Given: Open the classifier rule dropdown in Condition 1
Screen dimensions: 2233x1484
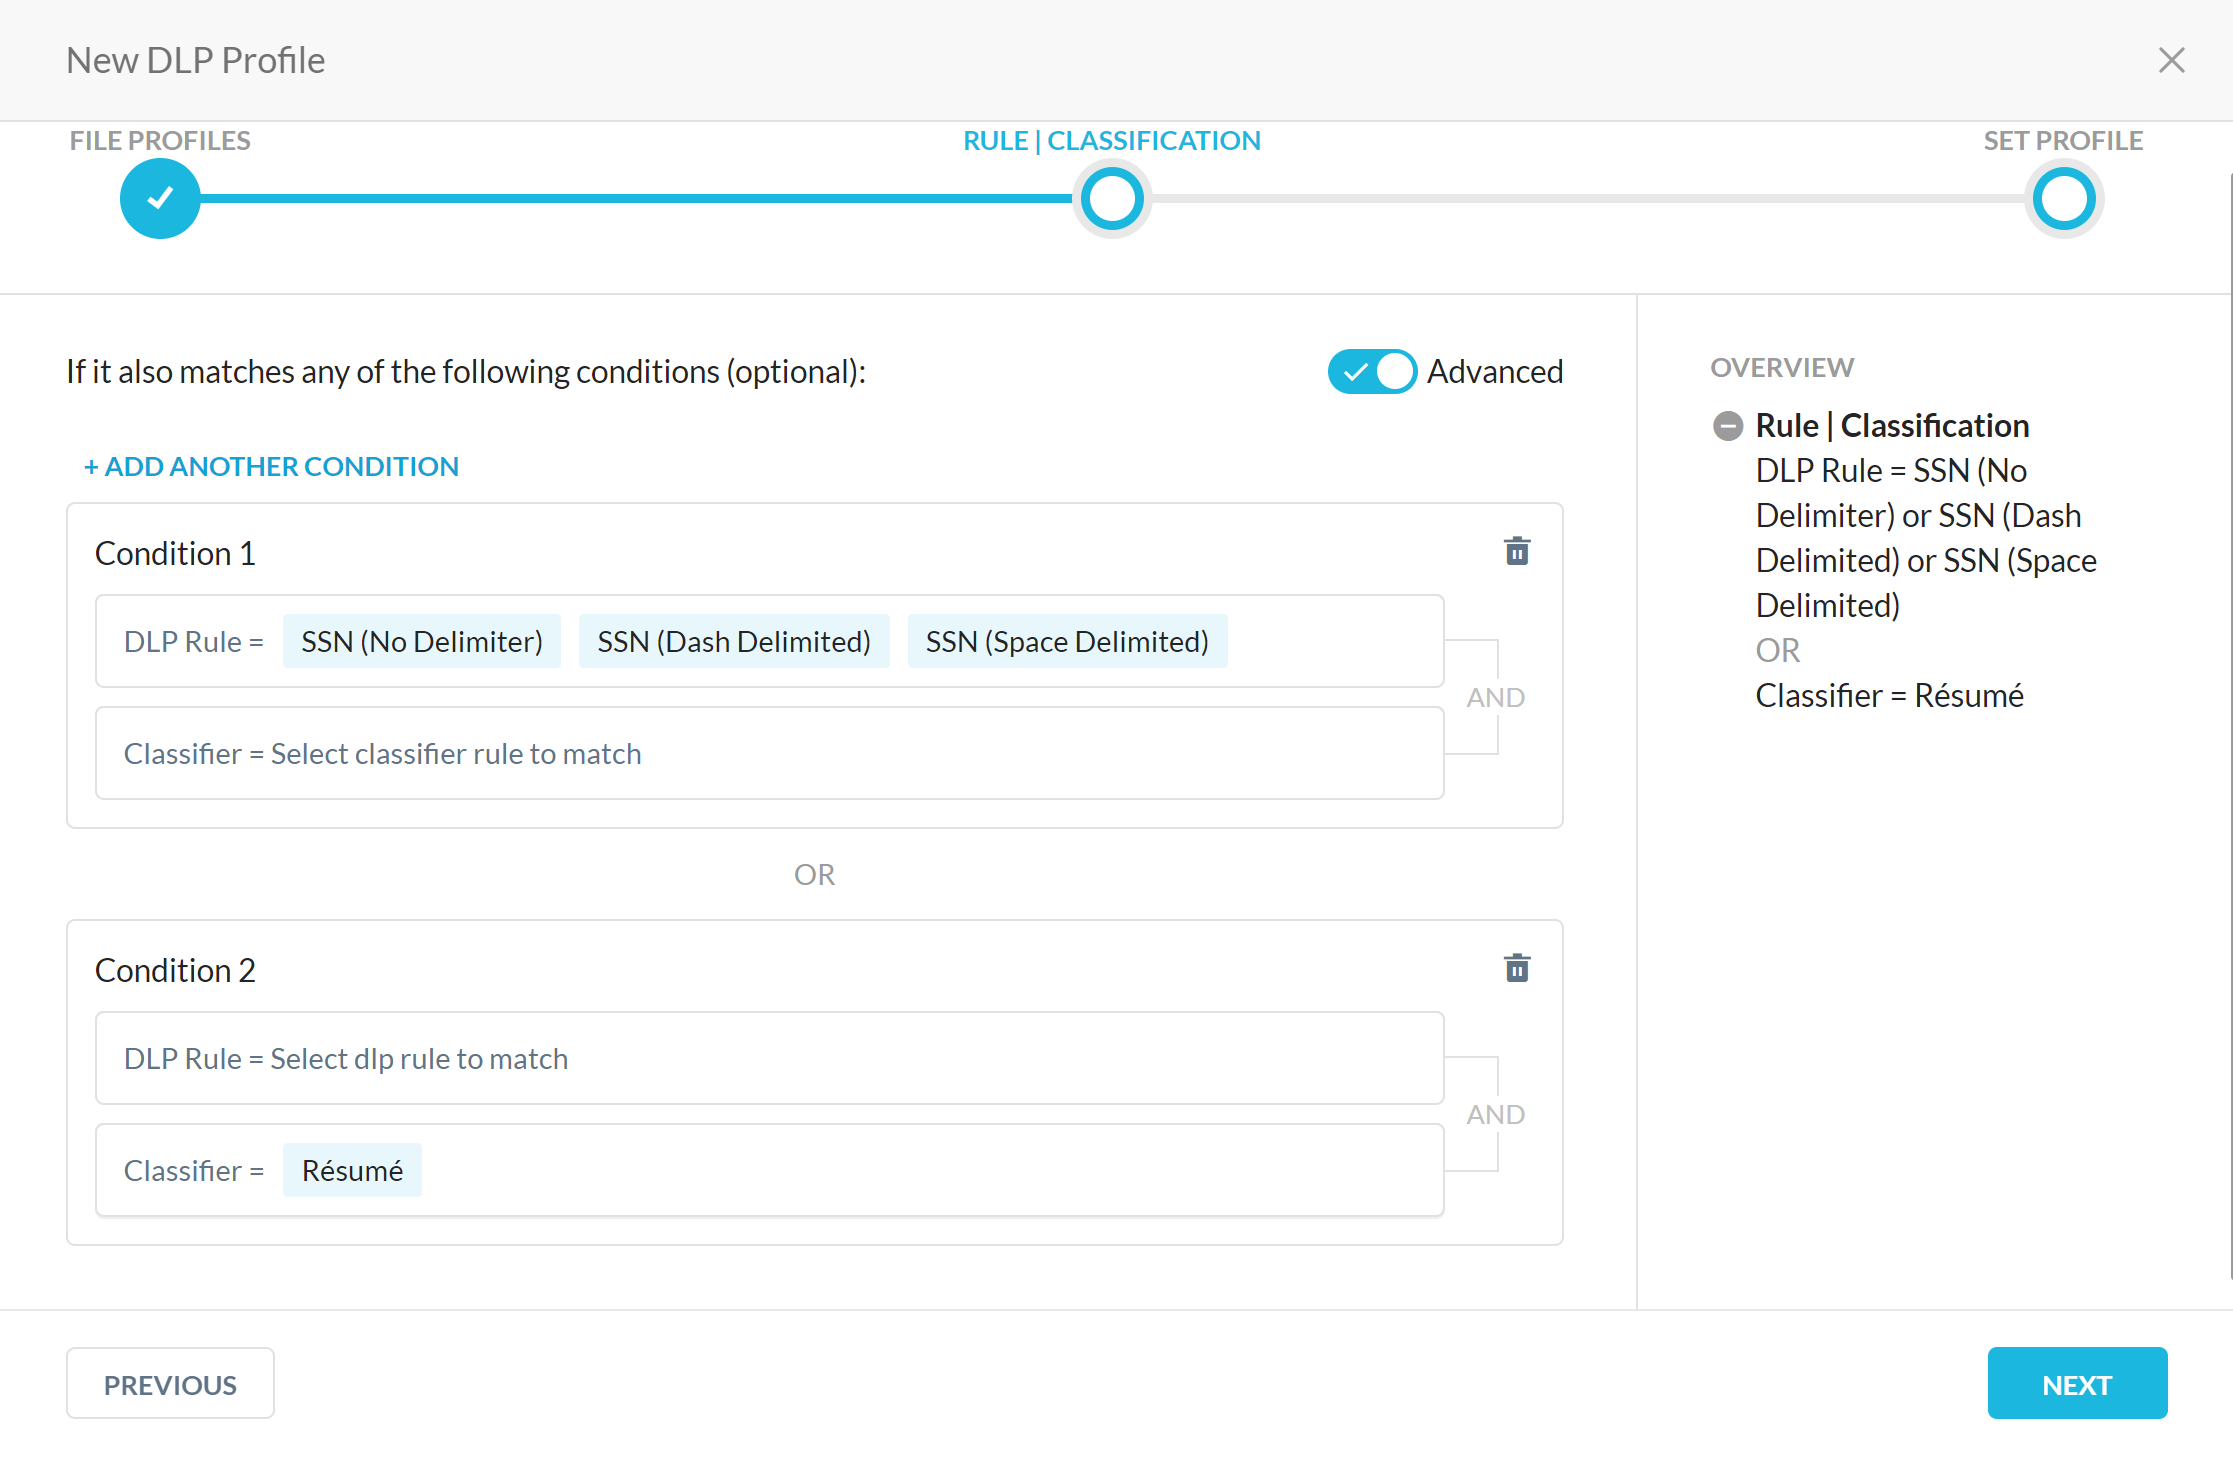Looking at the screenshot, I should pyautogui.click(x=768, y=752).
